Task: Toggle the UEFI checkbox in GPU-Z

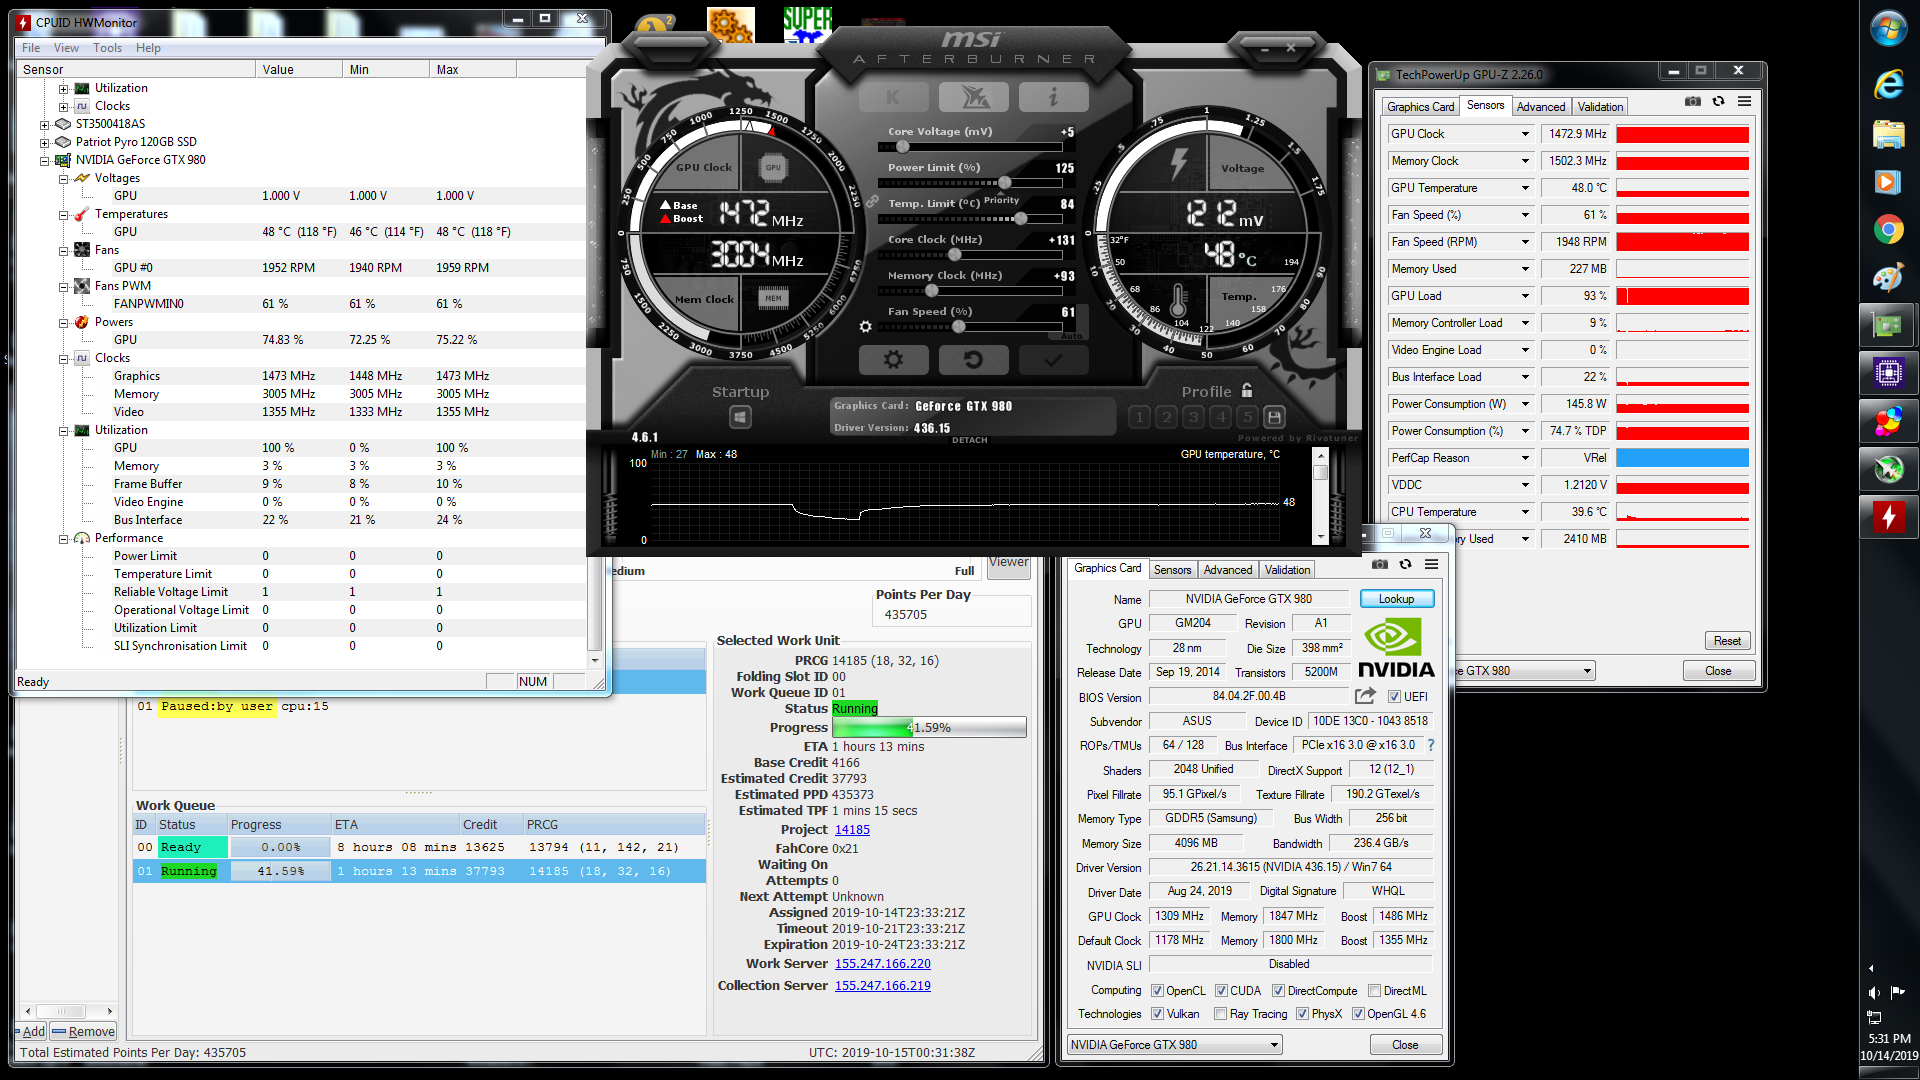Action: click(x=1394, y=697)
